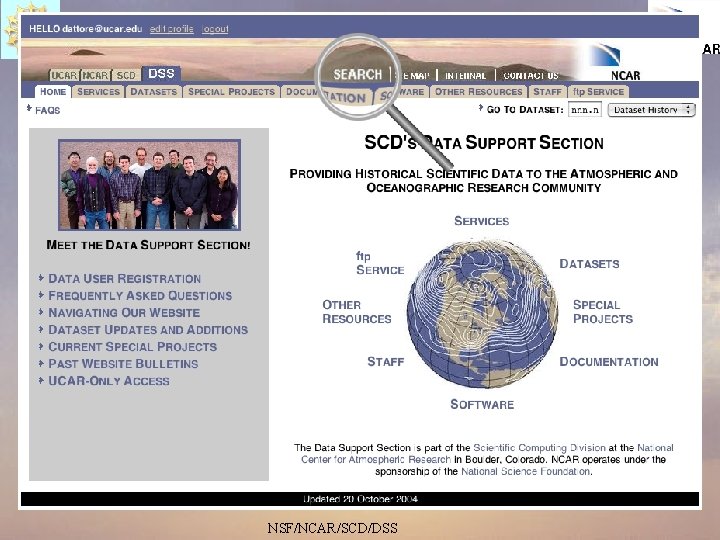Open Data User Registration link
Screen dimensions: 720x540
[x=124, y=279]
